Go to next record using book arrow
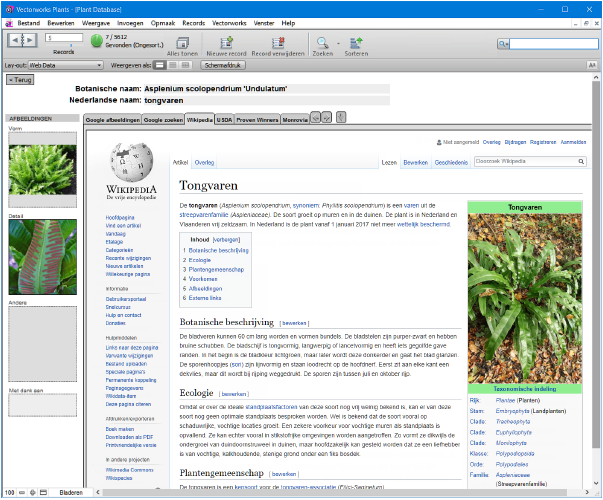The width and height of the screenshot is (603, 500). coord(30,40)
